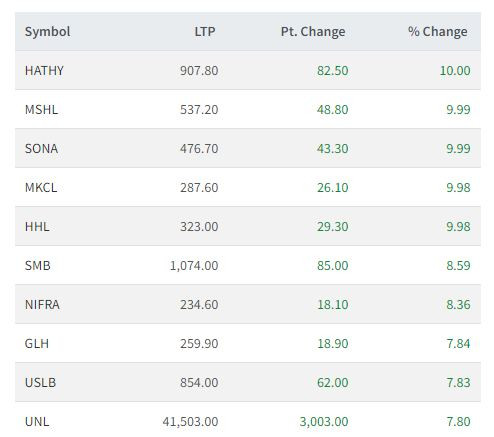
Task: Select HATHY's LTP value 907.80
Action: [x=199, y=70]
